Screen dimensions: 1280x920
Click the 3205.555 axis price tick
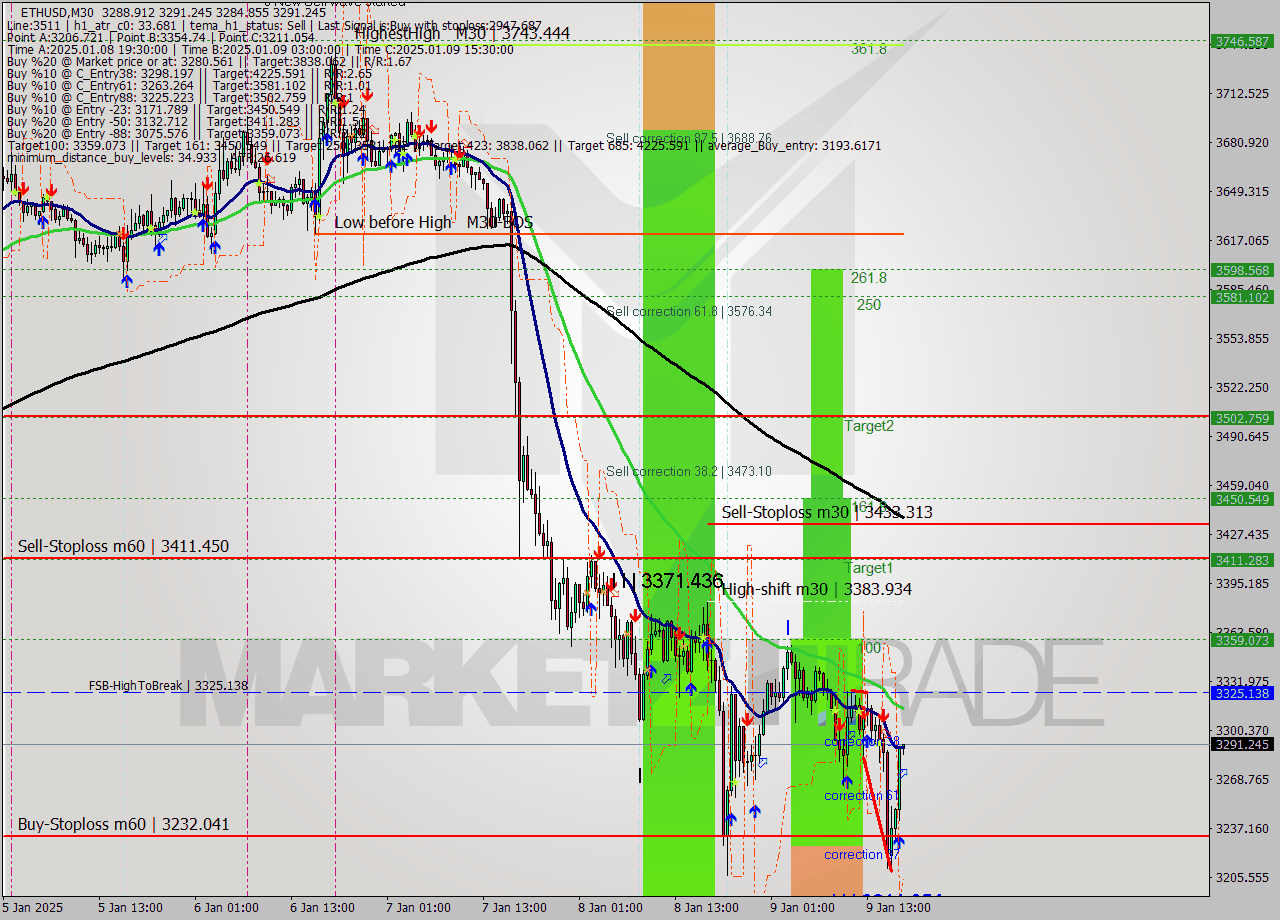coord(1240,877)
